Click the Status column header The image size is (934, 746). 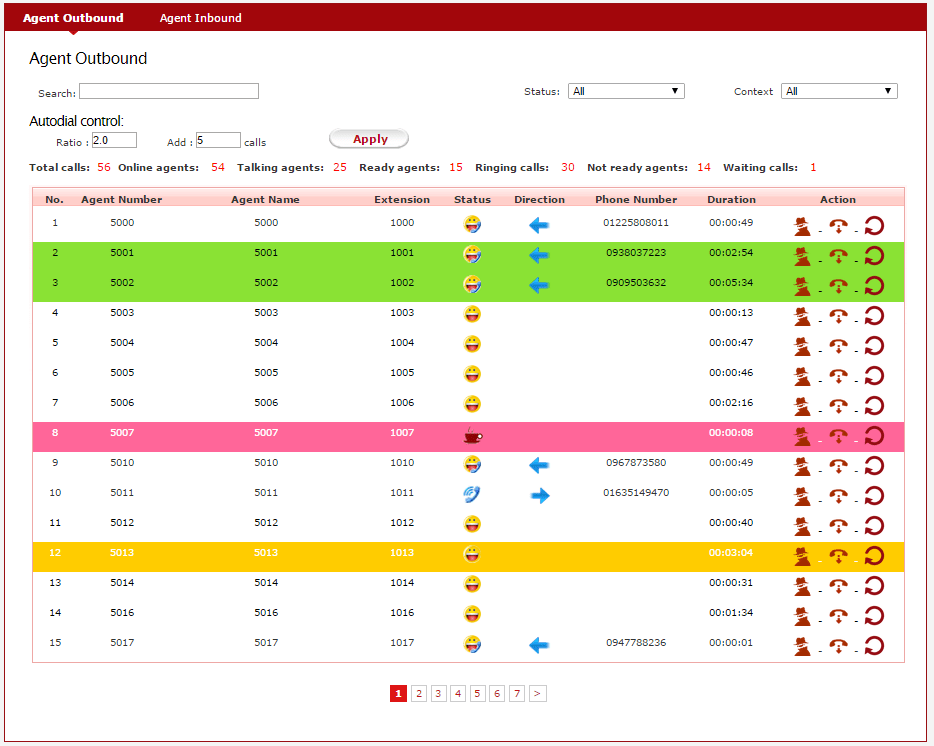[472, 200]
